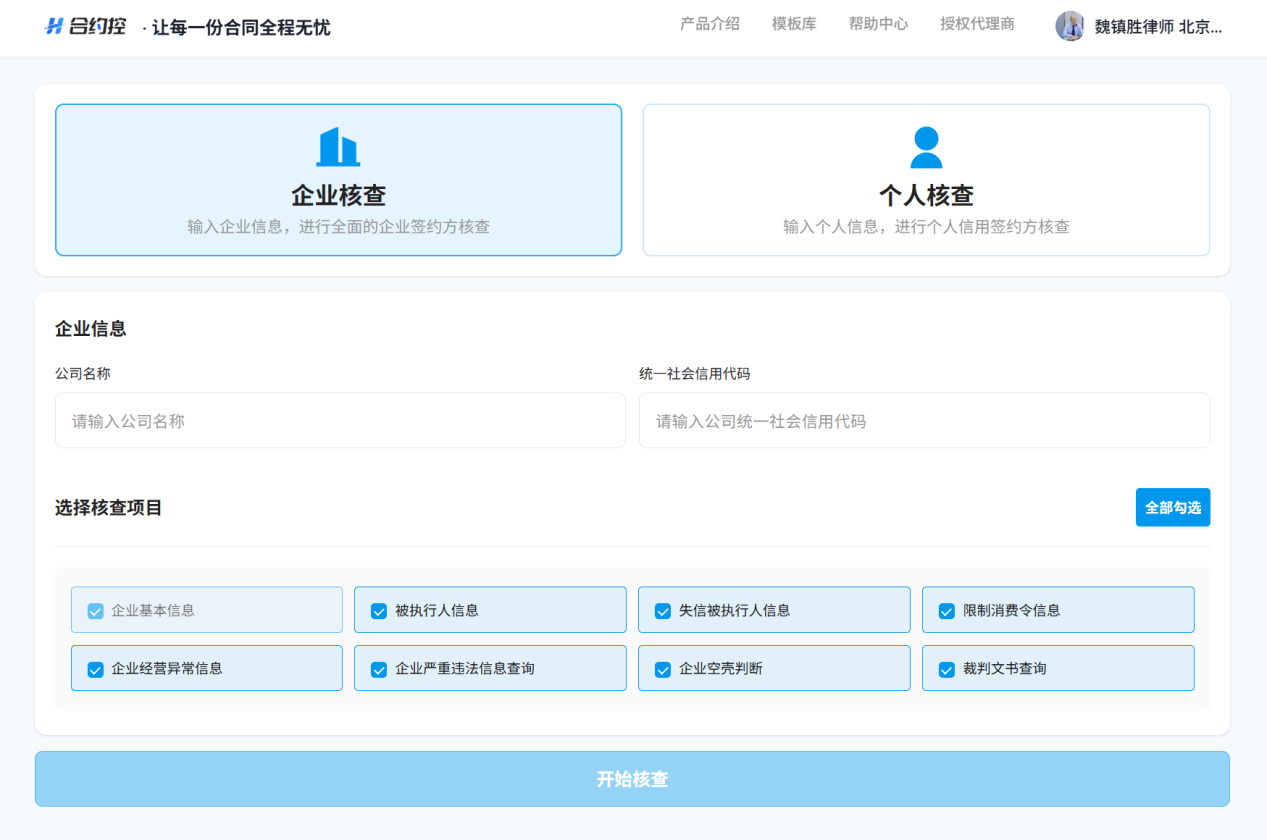The image size is (1267, 840).
Task: Select the 企业核查 tab heading
Action: pyautogui.click(x=338, y=195)
